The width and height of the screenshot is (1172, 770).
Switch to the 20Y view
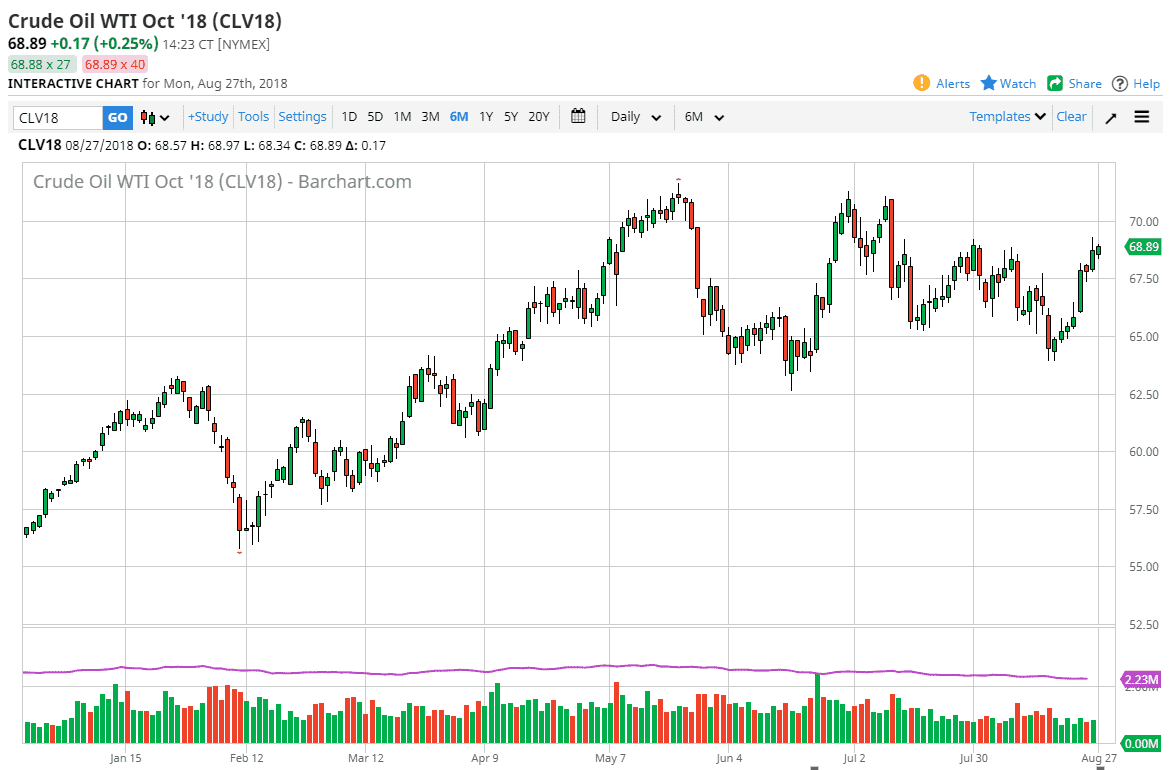538,116
